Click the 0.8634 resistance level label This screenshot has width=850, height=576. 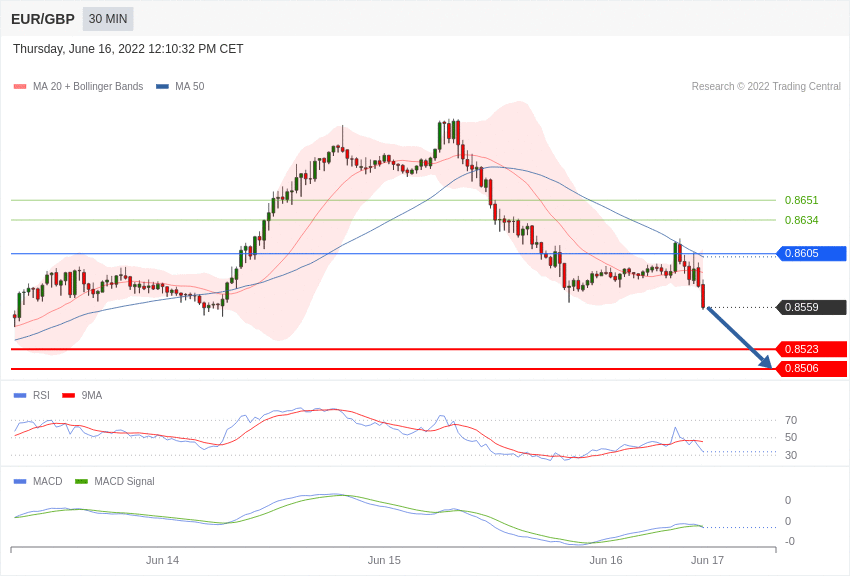coord(801,220)
